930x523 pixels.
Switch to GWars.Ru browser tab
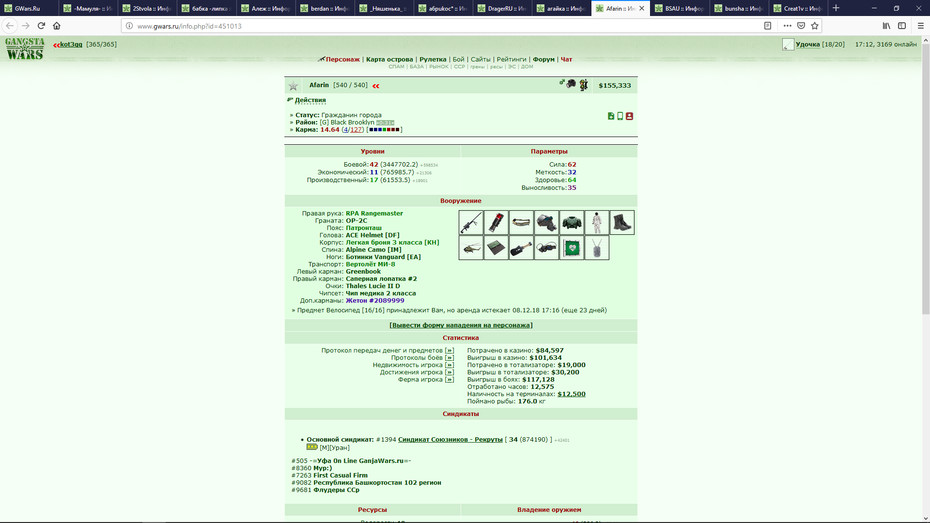click(x=28, y=8)
